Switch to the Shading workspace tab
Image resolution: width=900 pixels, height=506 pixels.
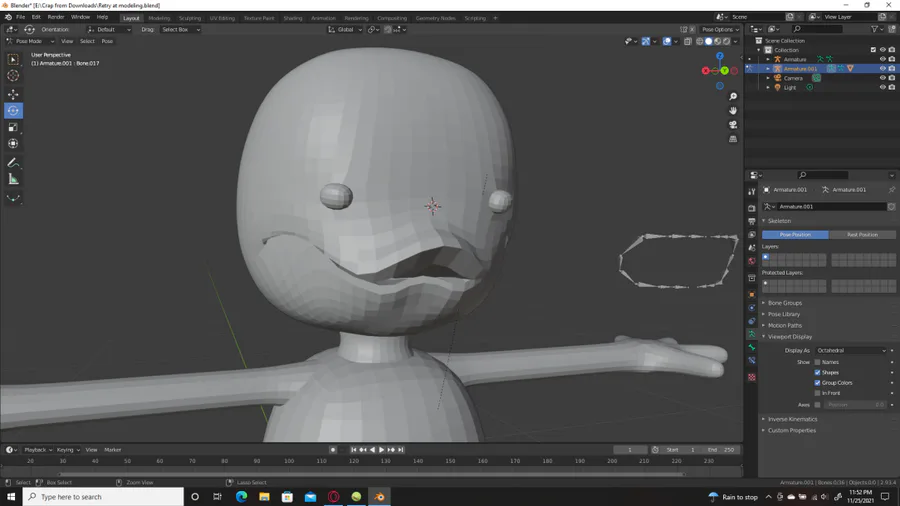pyautogui.click(x=293, y=18)
